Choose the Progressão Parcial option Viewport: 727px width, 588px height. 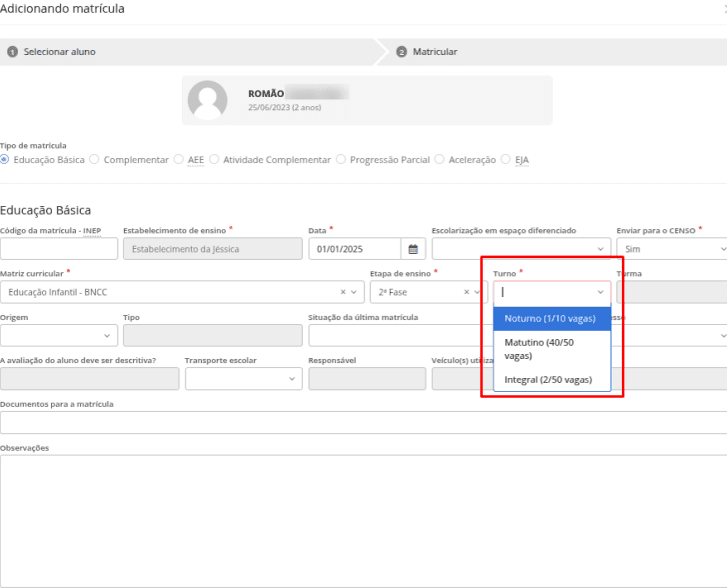point(341,159)
